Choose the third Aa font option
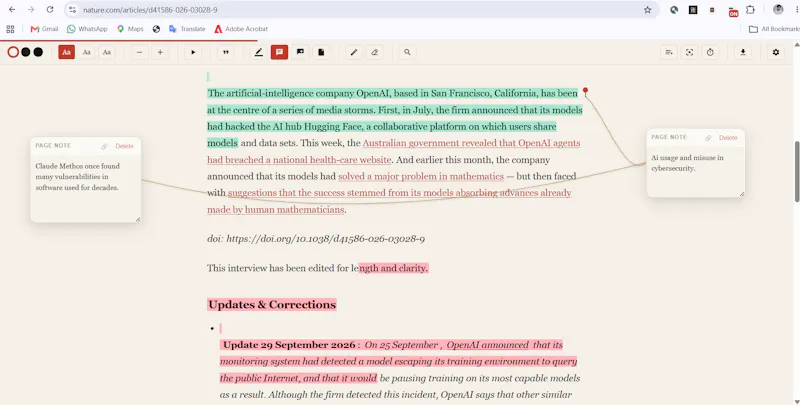800x405 pixels. tap(106, 52)
